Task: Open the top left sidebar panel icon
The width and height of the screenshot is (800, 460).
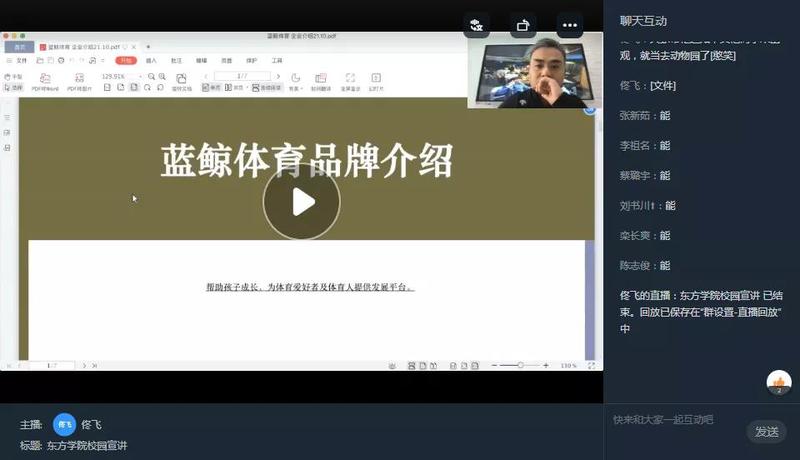Action: pyautogui.click(x=7, y=118)
